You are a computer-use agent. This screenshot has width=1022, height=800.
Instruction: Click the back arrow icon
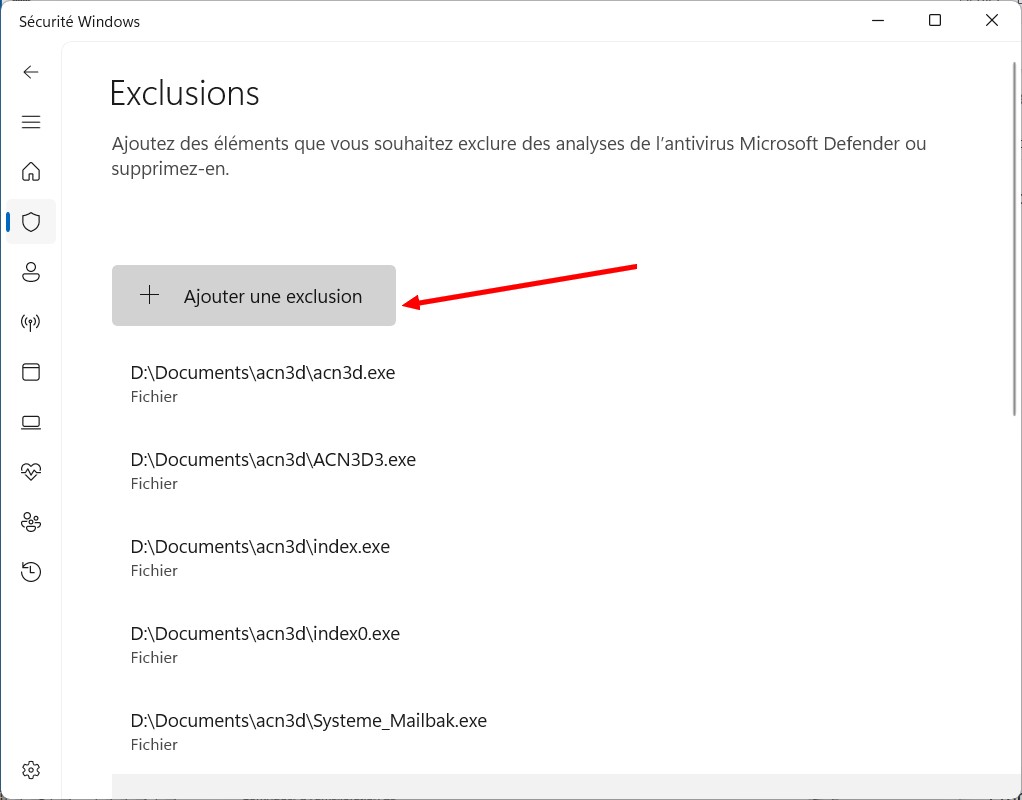31,72
